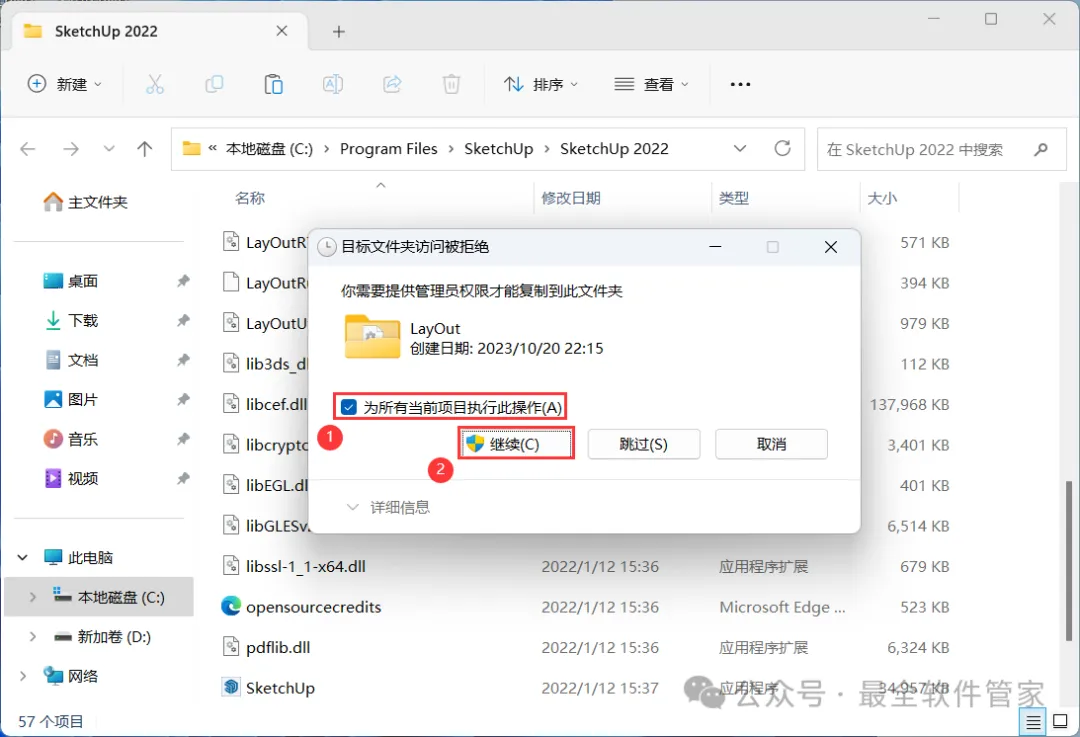Click the pdflib.dll file icon
The width and height of the screenshot is (1080, 737).
coord(231,647)
